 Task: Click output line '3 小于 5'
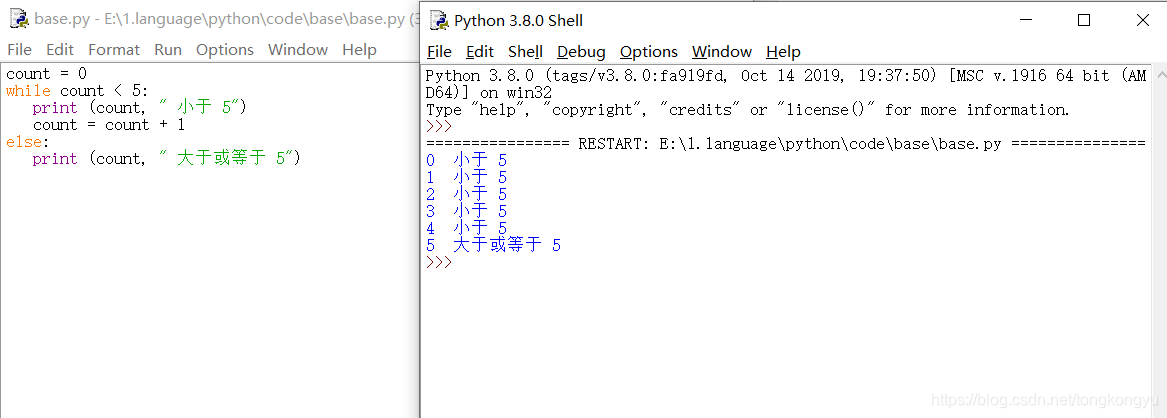click(467, 211)
